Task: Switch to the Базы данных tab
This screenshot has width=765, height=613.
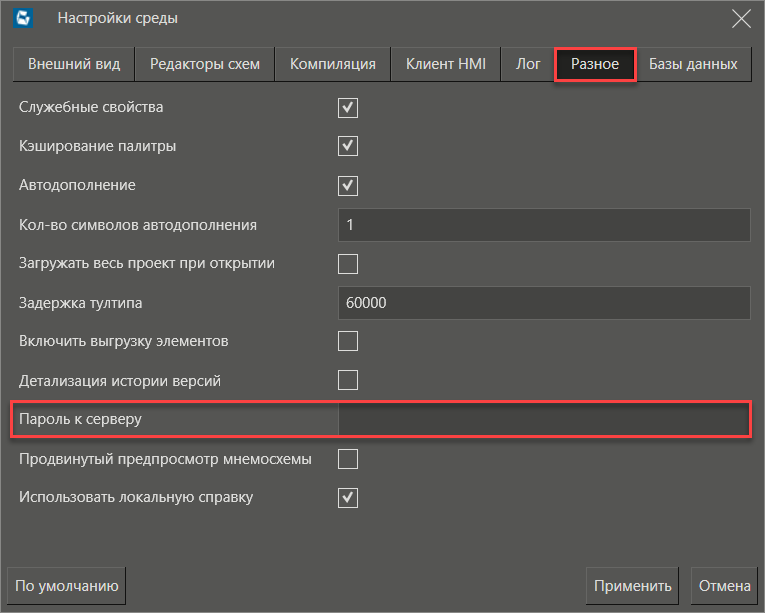Action: (693, 64)
